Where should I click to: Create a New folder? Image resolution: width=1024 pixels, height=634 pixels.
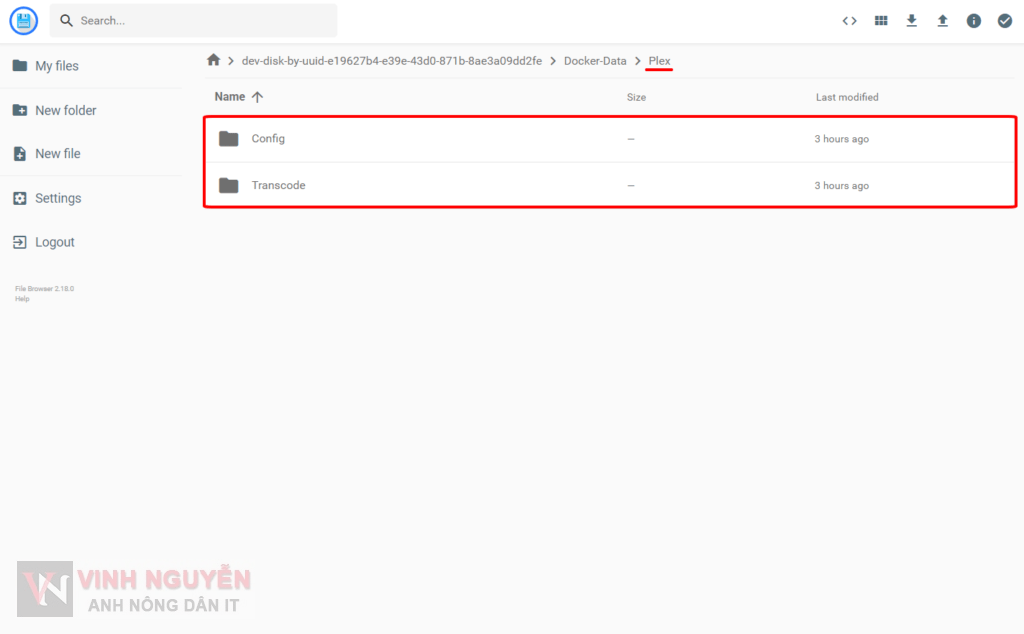pos(62,110)
